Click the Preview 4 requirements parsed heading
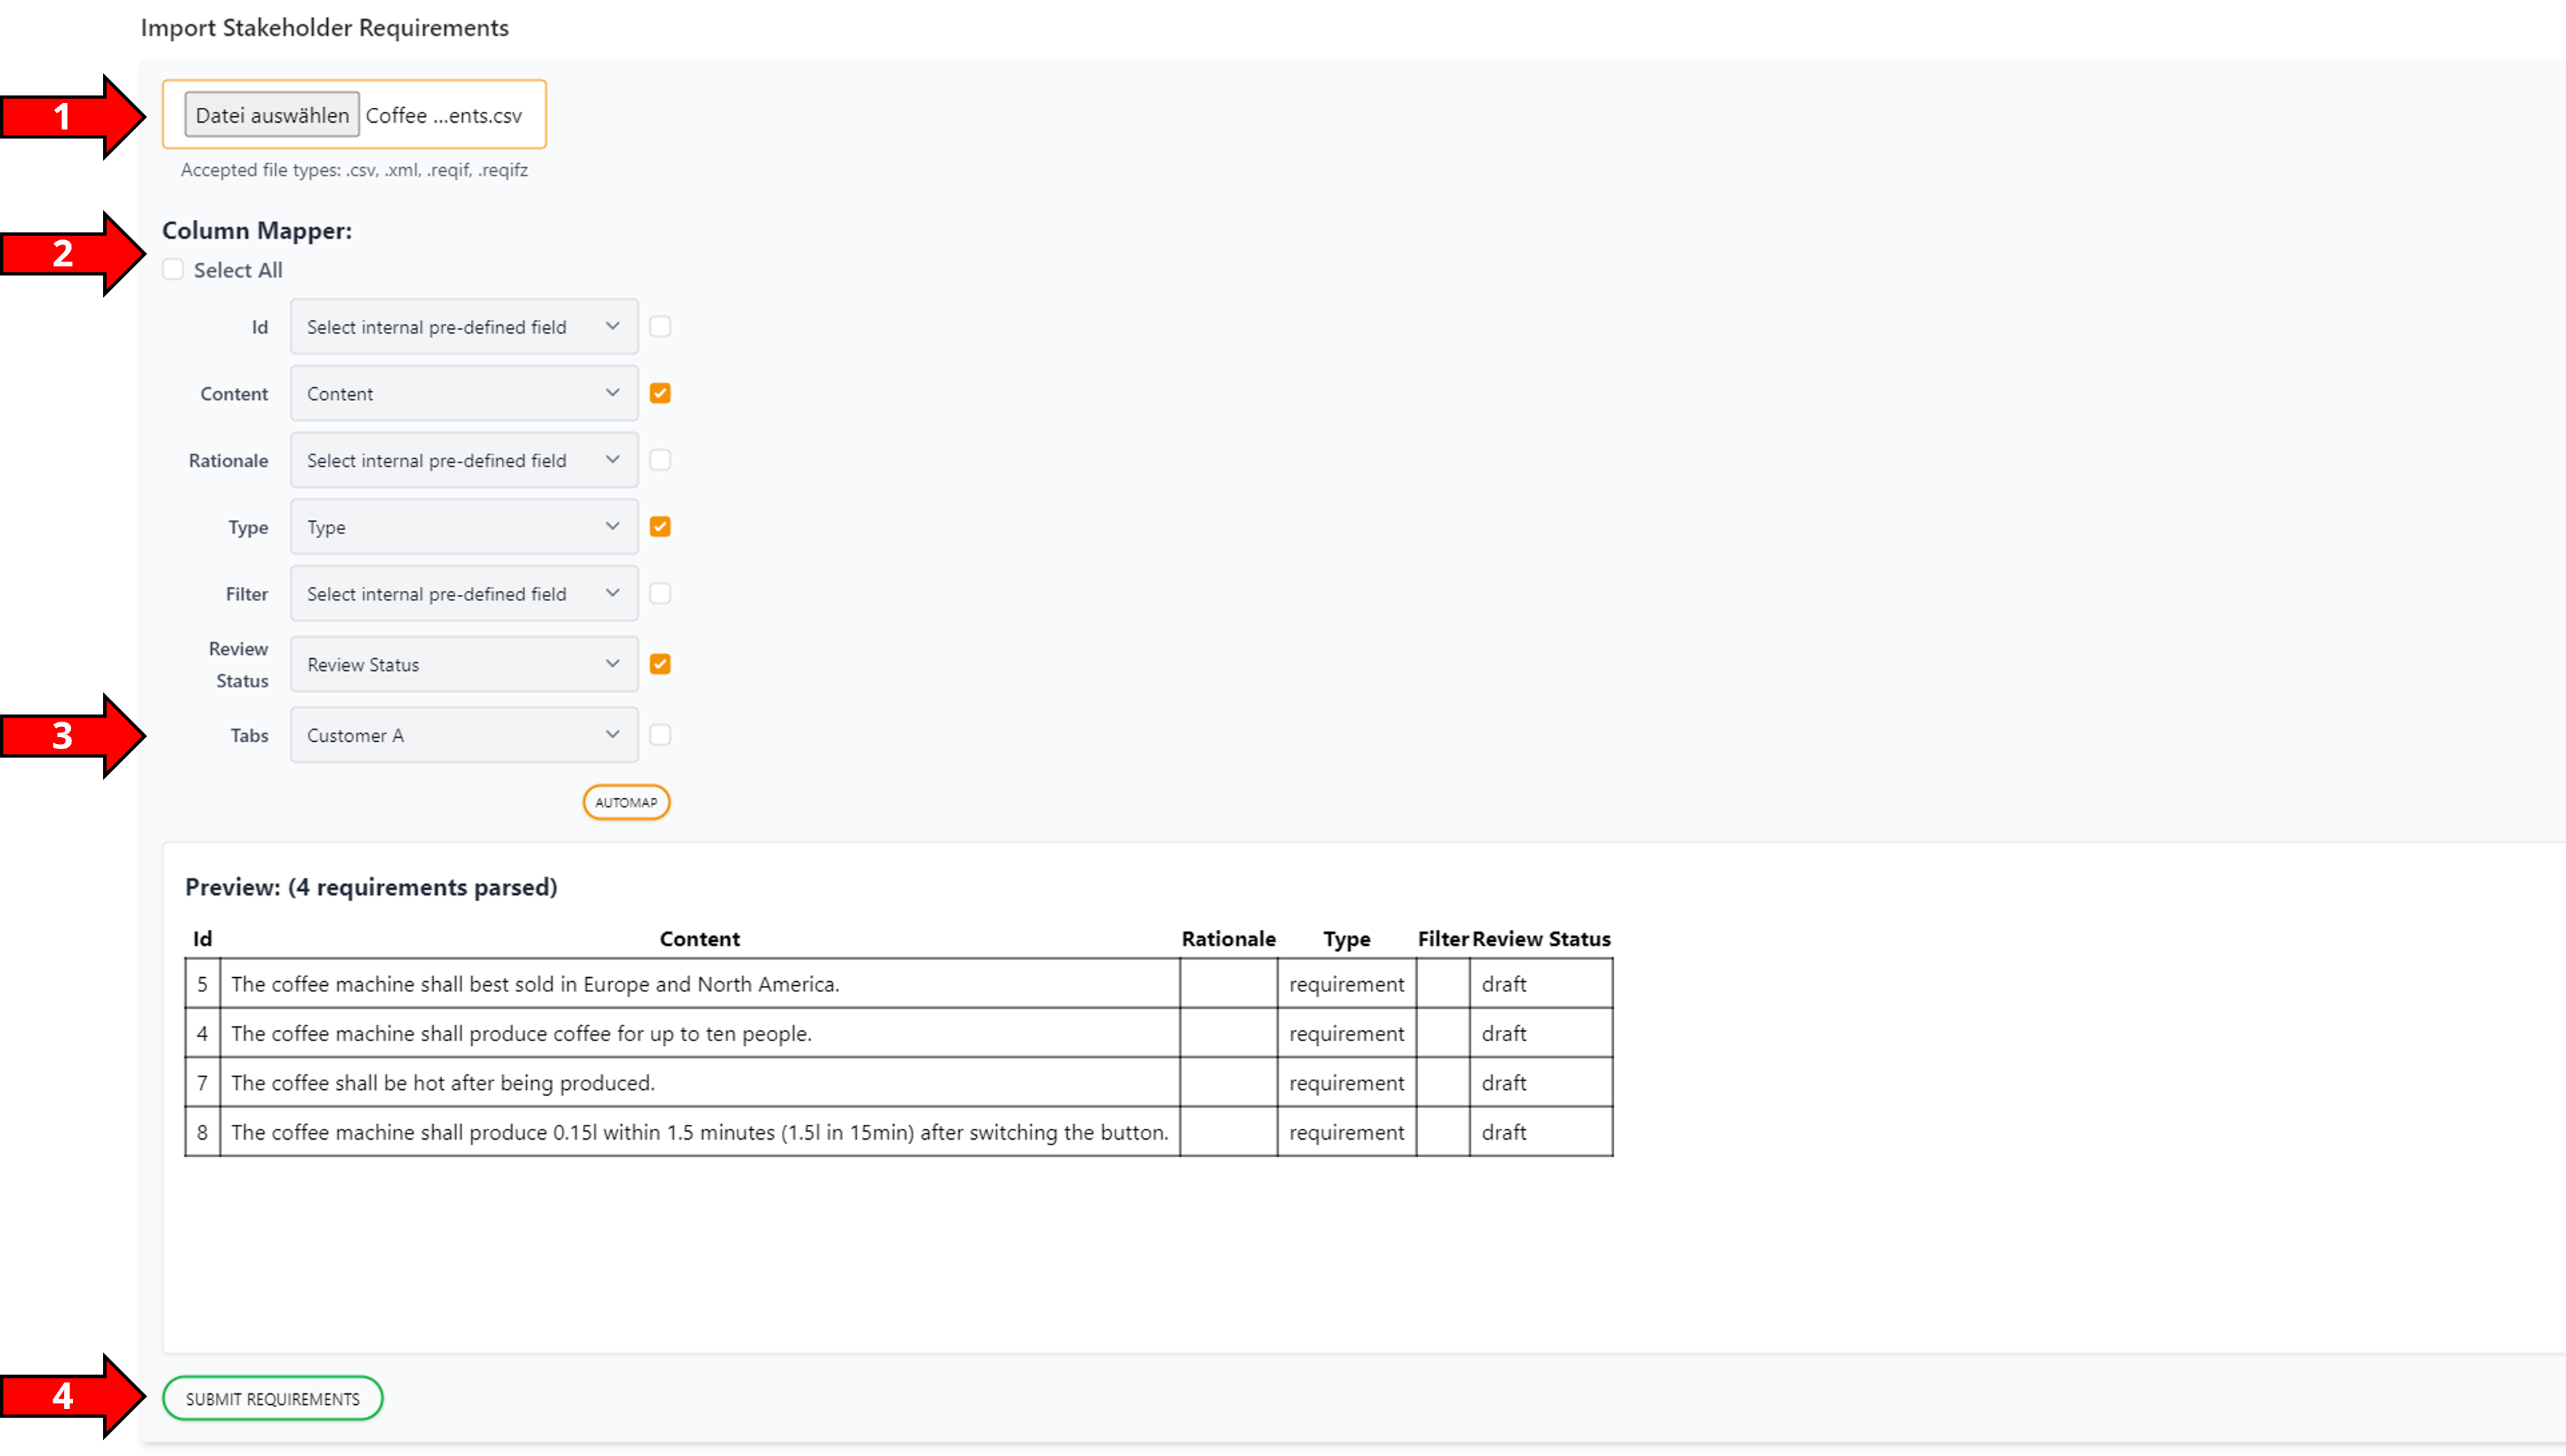Screen dimensions: 2566x1456 [371, 887]
